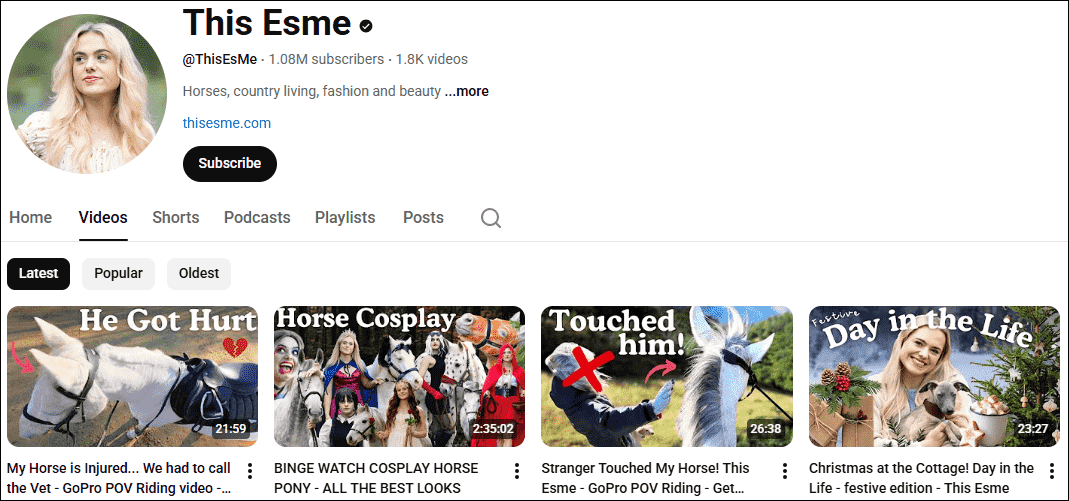Switch to the Posts tab
1069x501 pixels.
tap(423, 217)
